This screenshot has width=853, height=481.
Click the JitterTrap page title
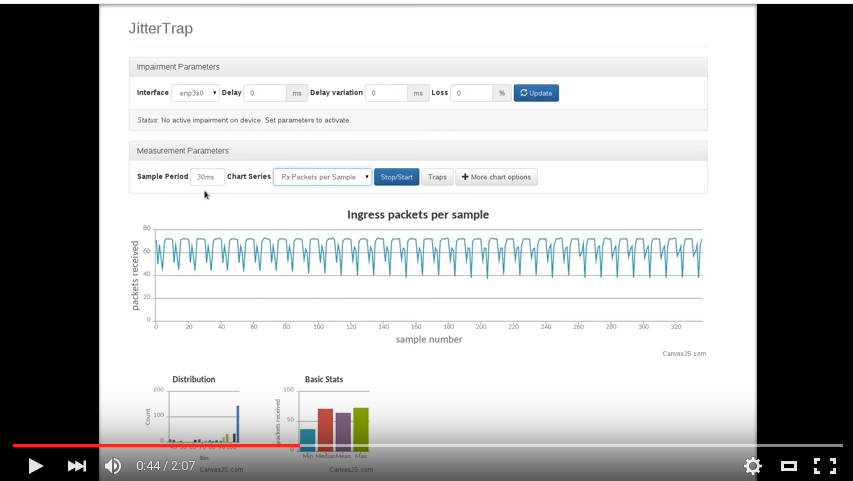pyautogui.click(x=161, y=28)
